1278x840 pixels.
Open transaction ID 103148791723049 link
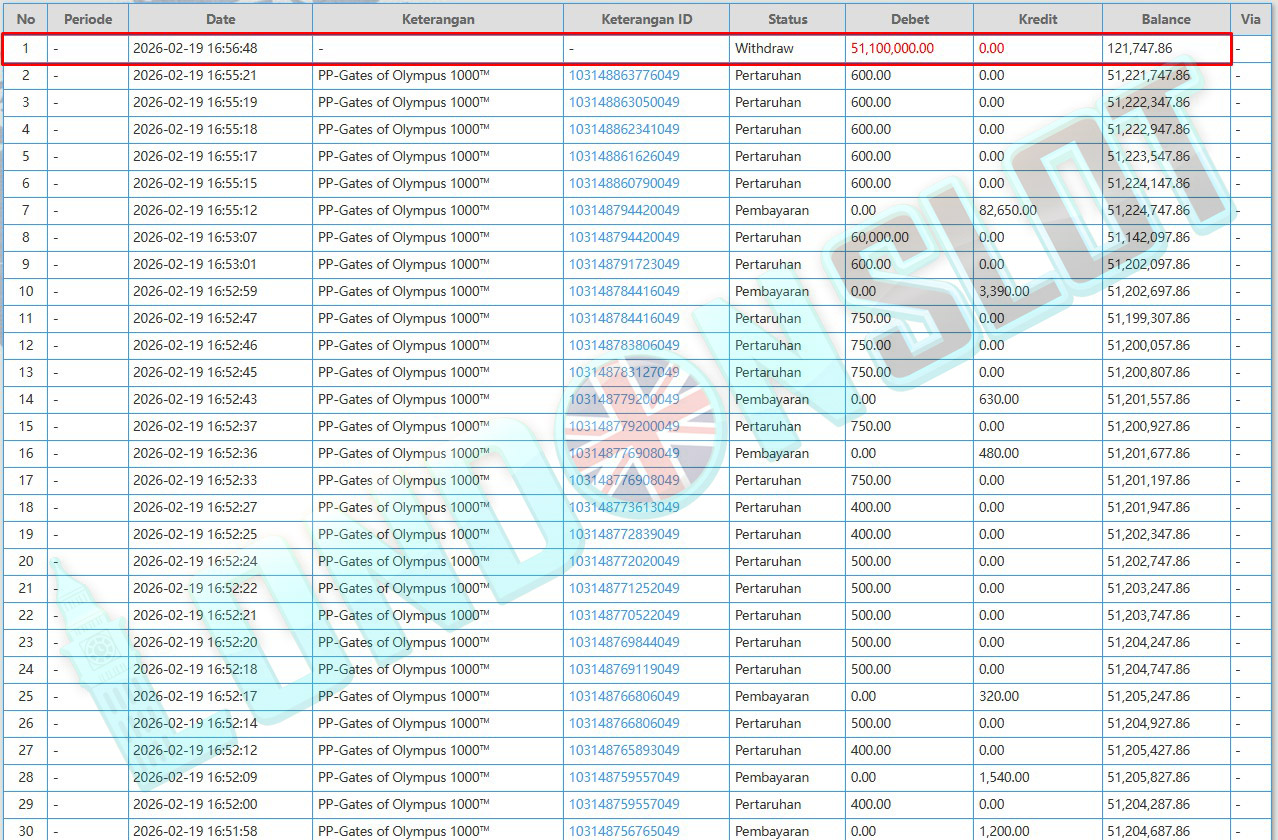pos(624,264)
